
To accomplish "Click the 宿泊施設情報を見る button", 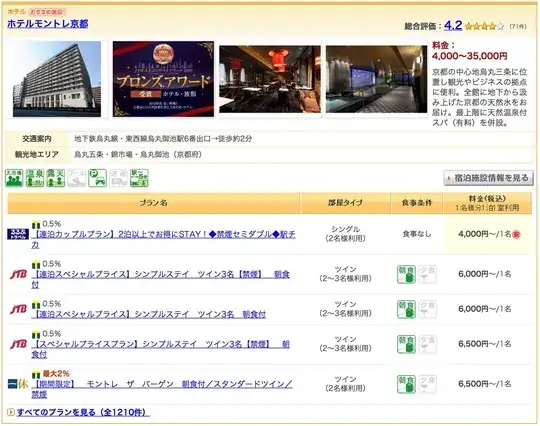I will pos(488,178).
